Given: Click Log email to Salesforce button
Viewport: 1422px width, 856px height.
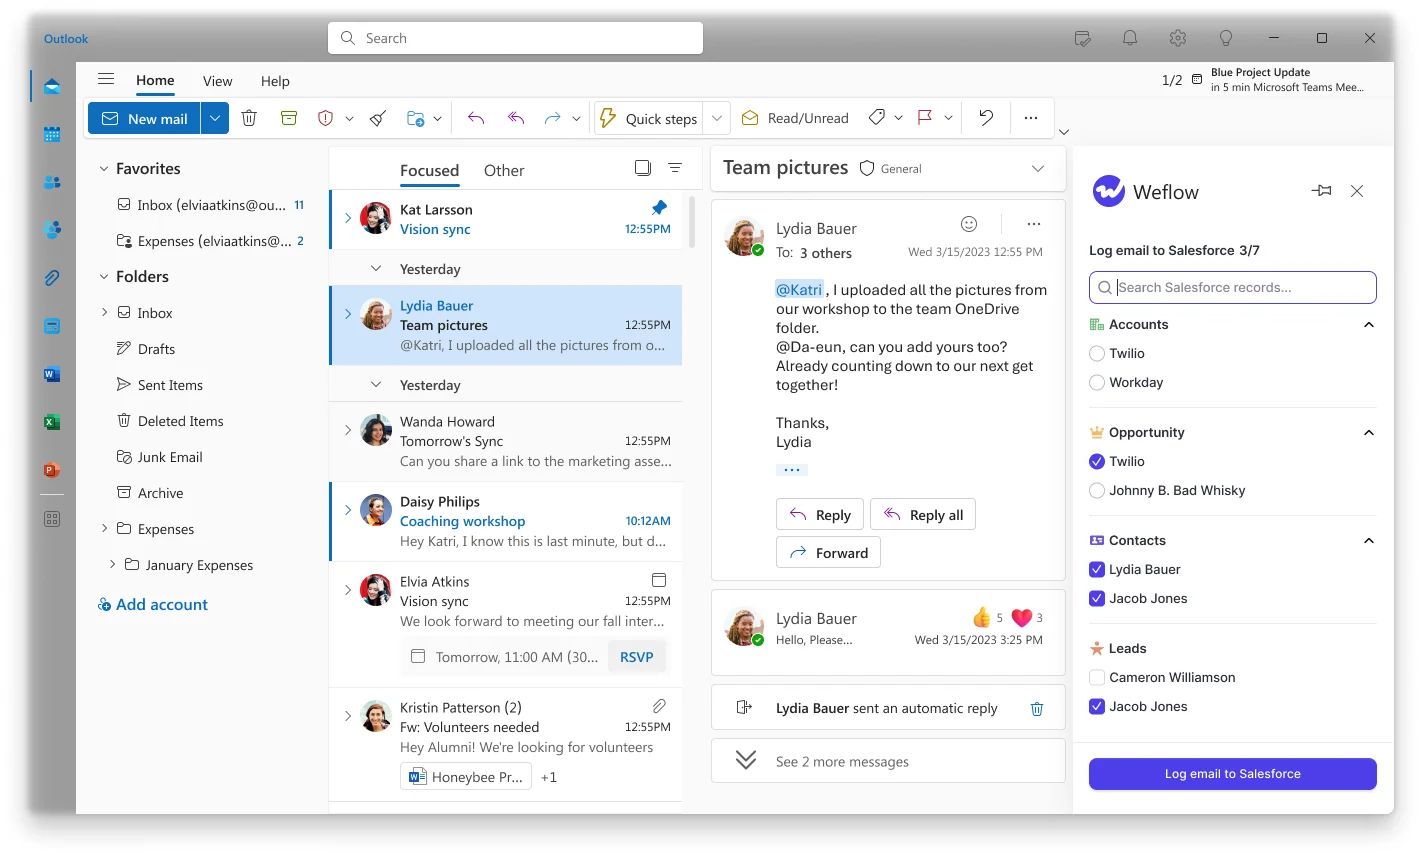Looking at the screenshot, I should point(1232,774).
